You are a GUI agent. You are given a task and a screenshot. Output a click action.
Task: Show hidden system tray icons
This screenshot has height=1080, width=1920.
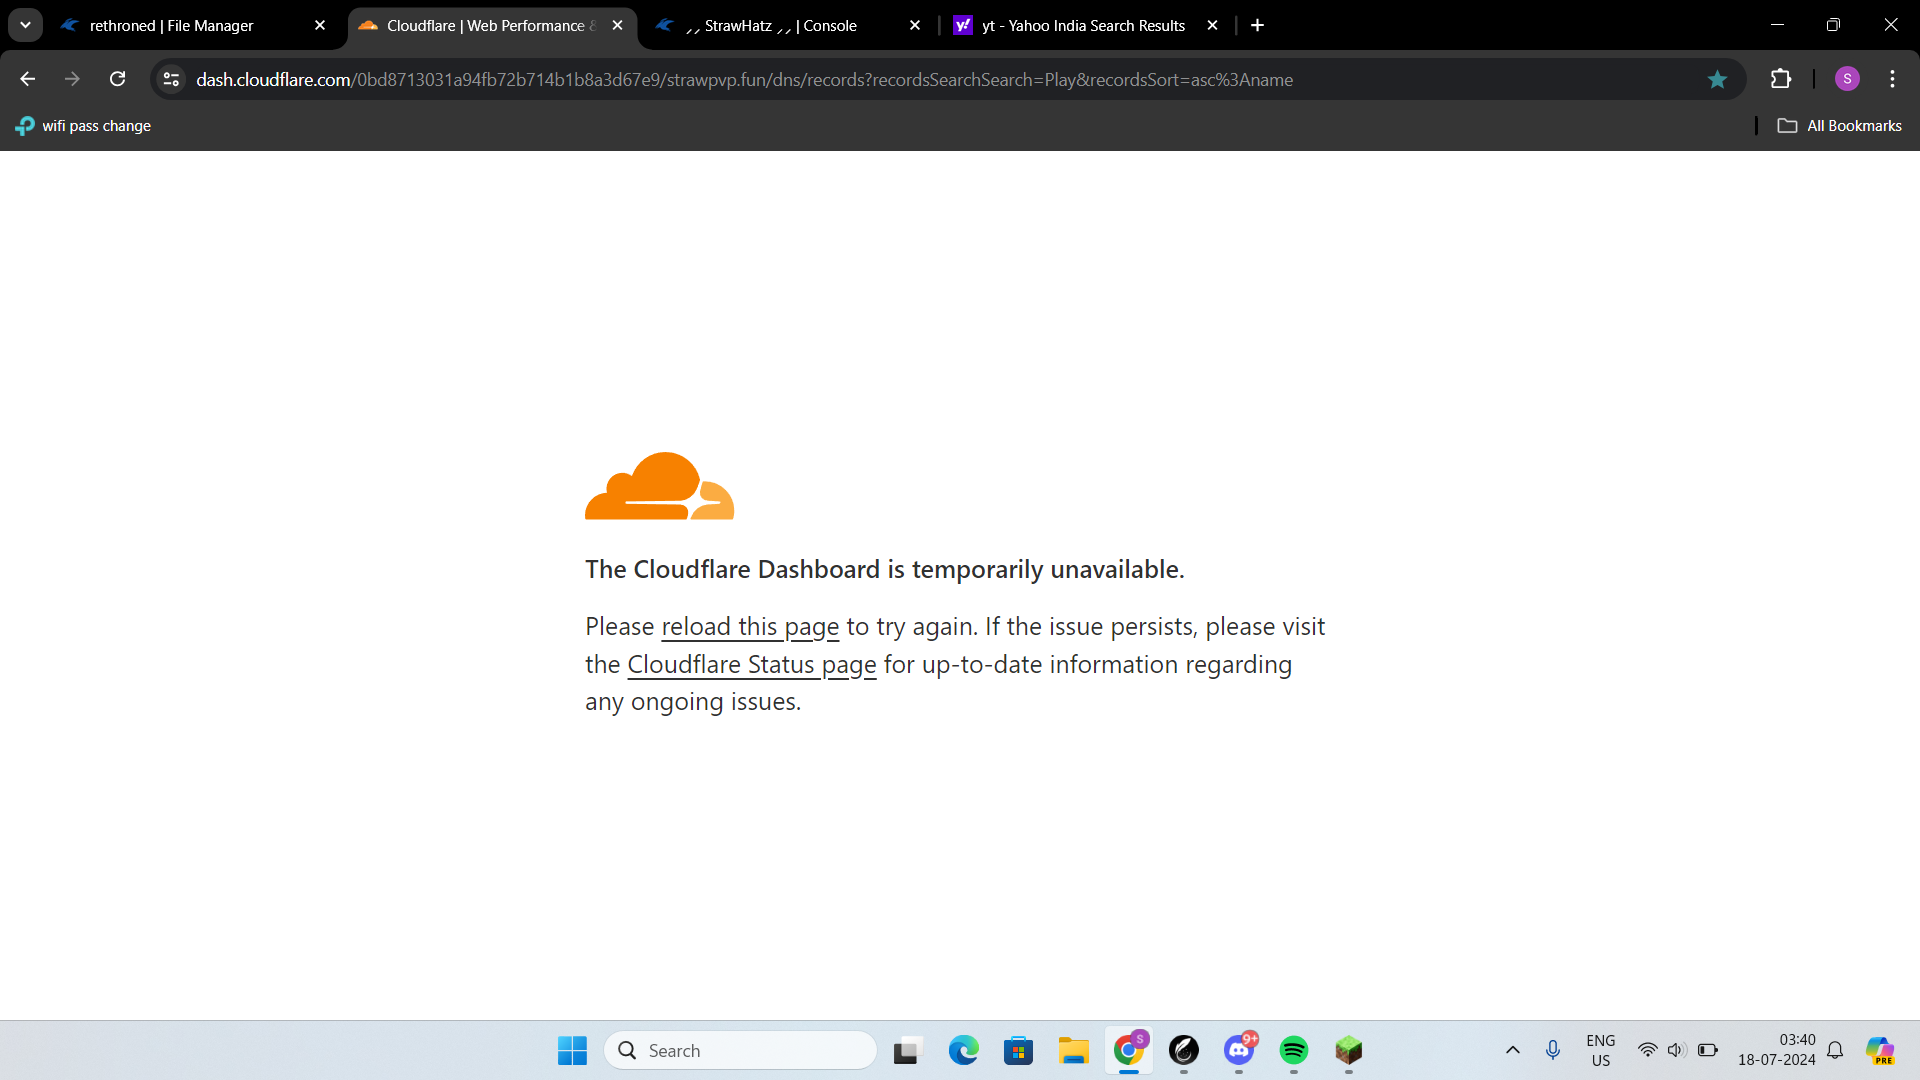pyautogui.click(x=1512, y=1050)
